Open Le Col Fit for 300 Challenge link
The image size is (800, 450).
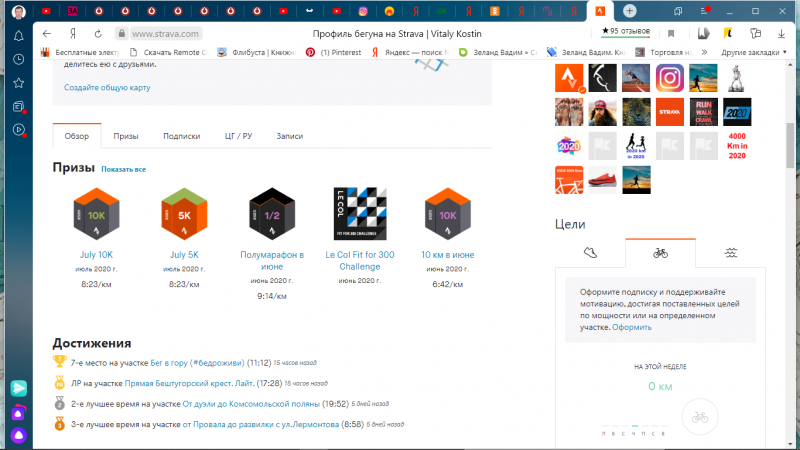[360, 260]
